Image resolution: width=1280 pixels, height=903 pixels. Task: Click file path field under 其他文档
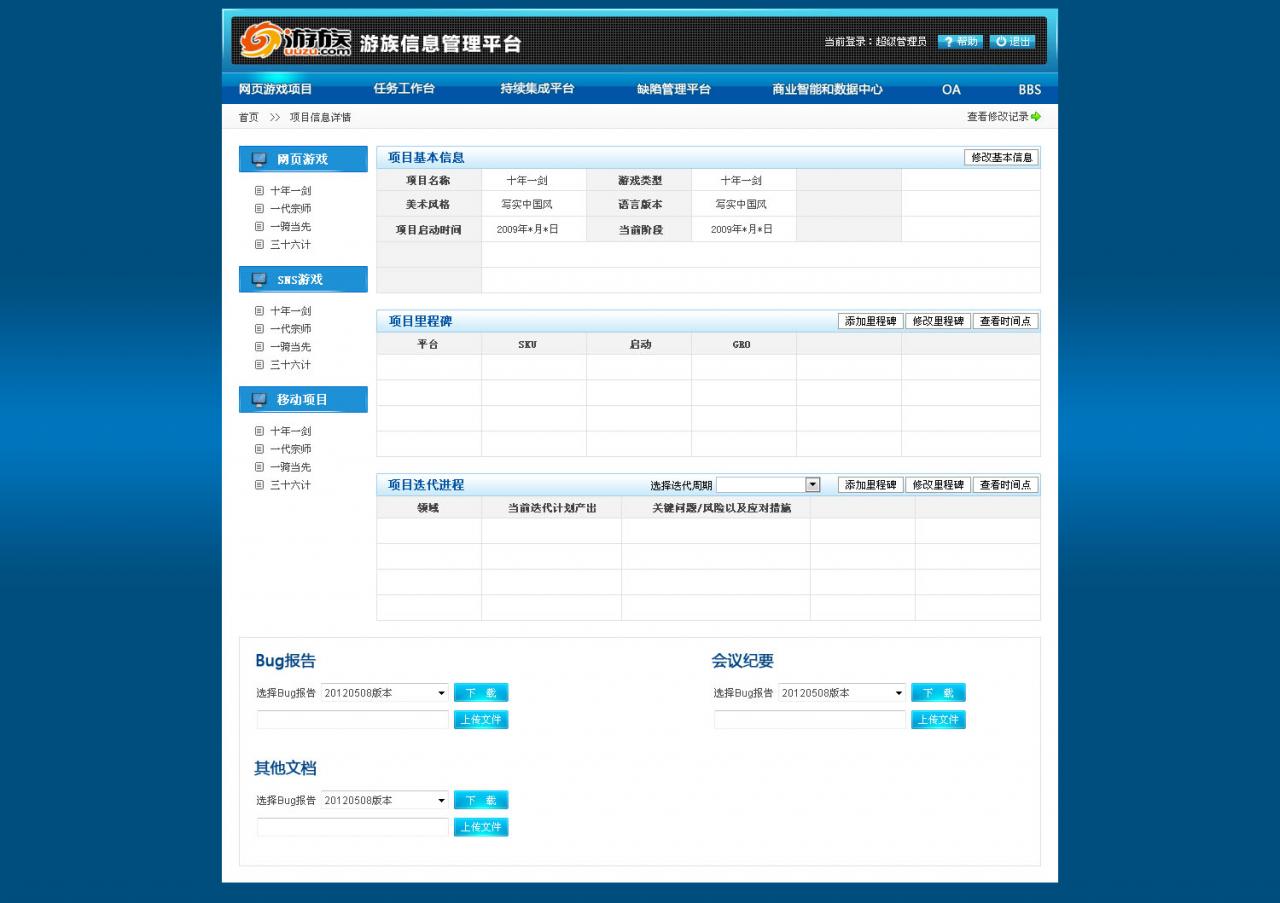[x=353, y=827]
